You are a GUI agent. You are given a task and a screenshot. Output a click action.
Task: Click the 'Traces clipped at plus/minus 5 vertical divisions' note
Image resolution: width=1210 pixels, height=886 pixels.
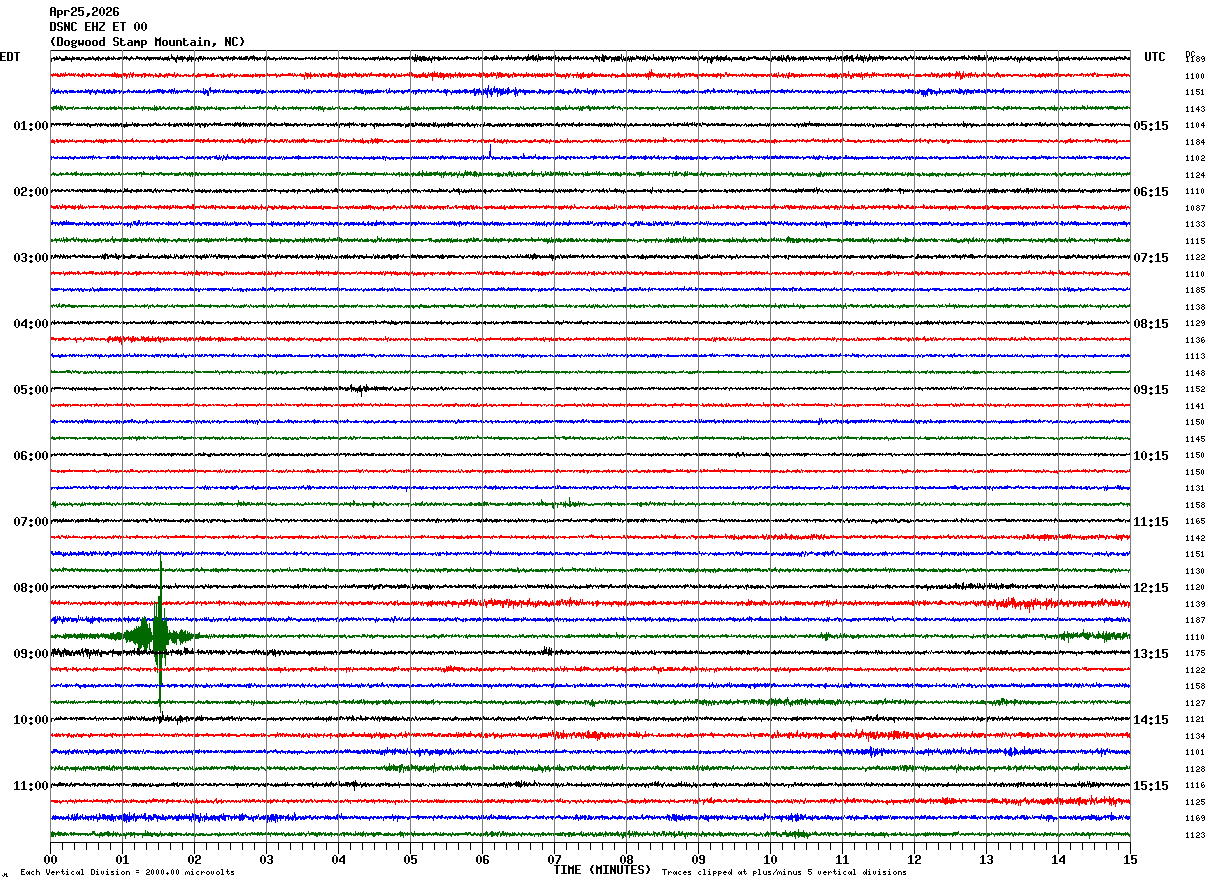click(784, 872)
